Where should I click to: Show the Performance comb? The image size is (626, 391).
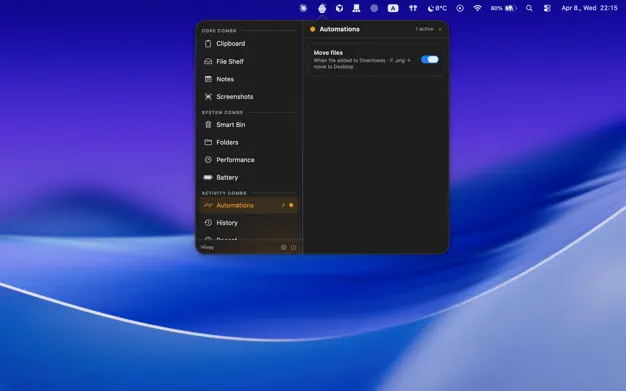(x=248, y=160)
